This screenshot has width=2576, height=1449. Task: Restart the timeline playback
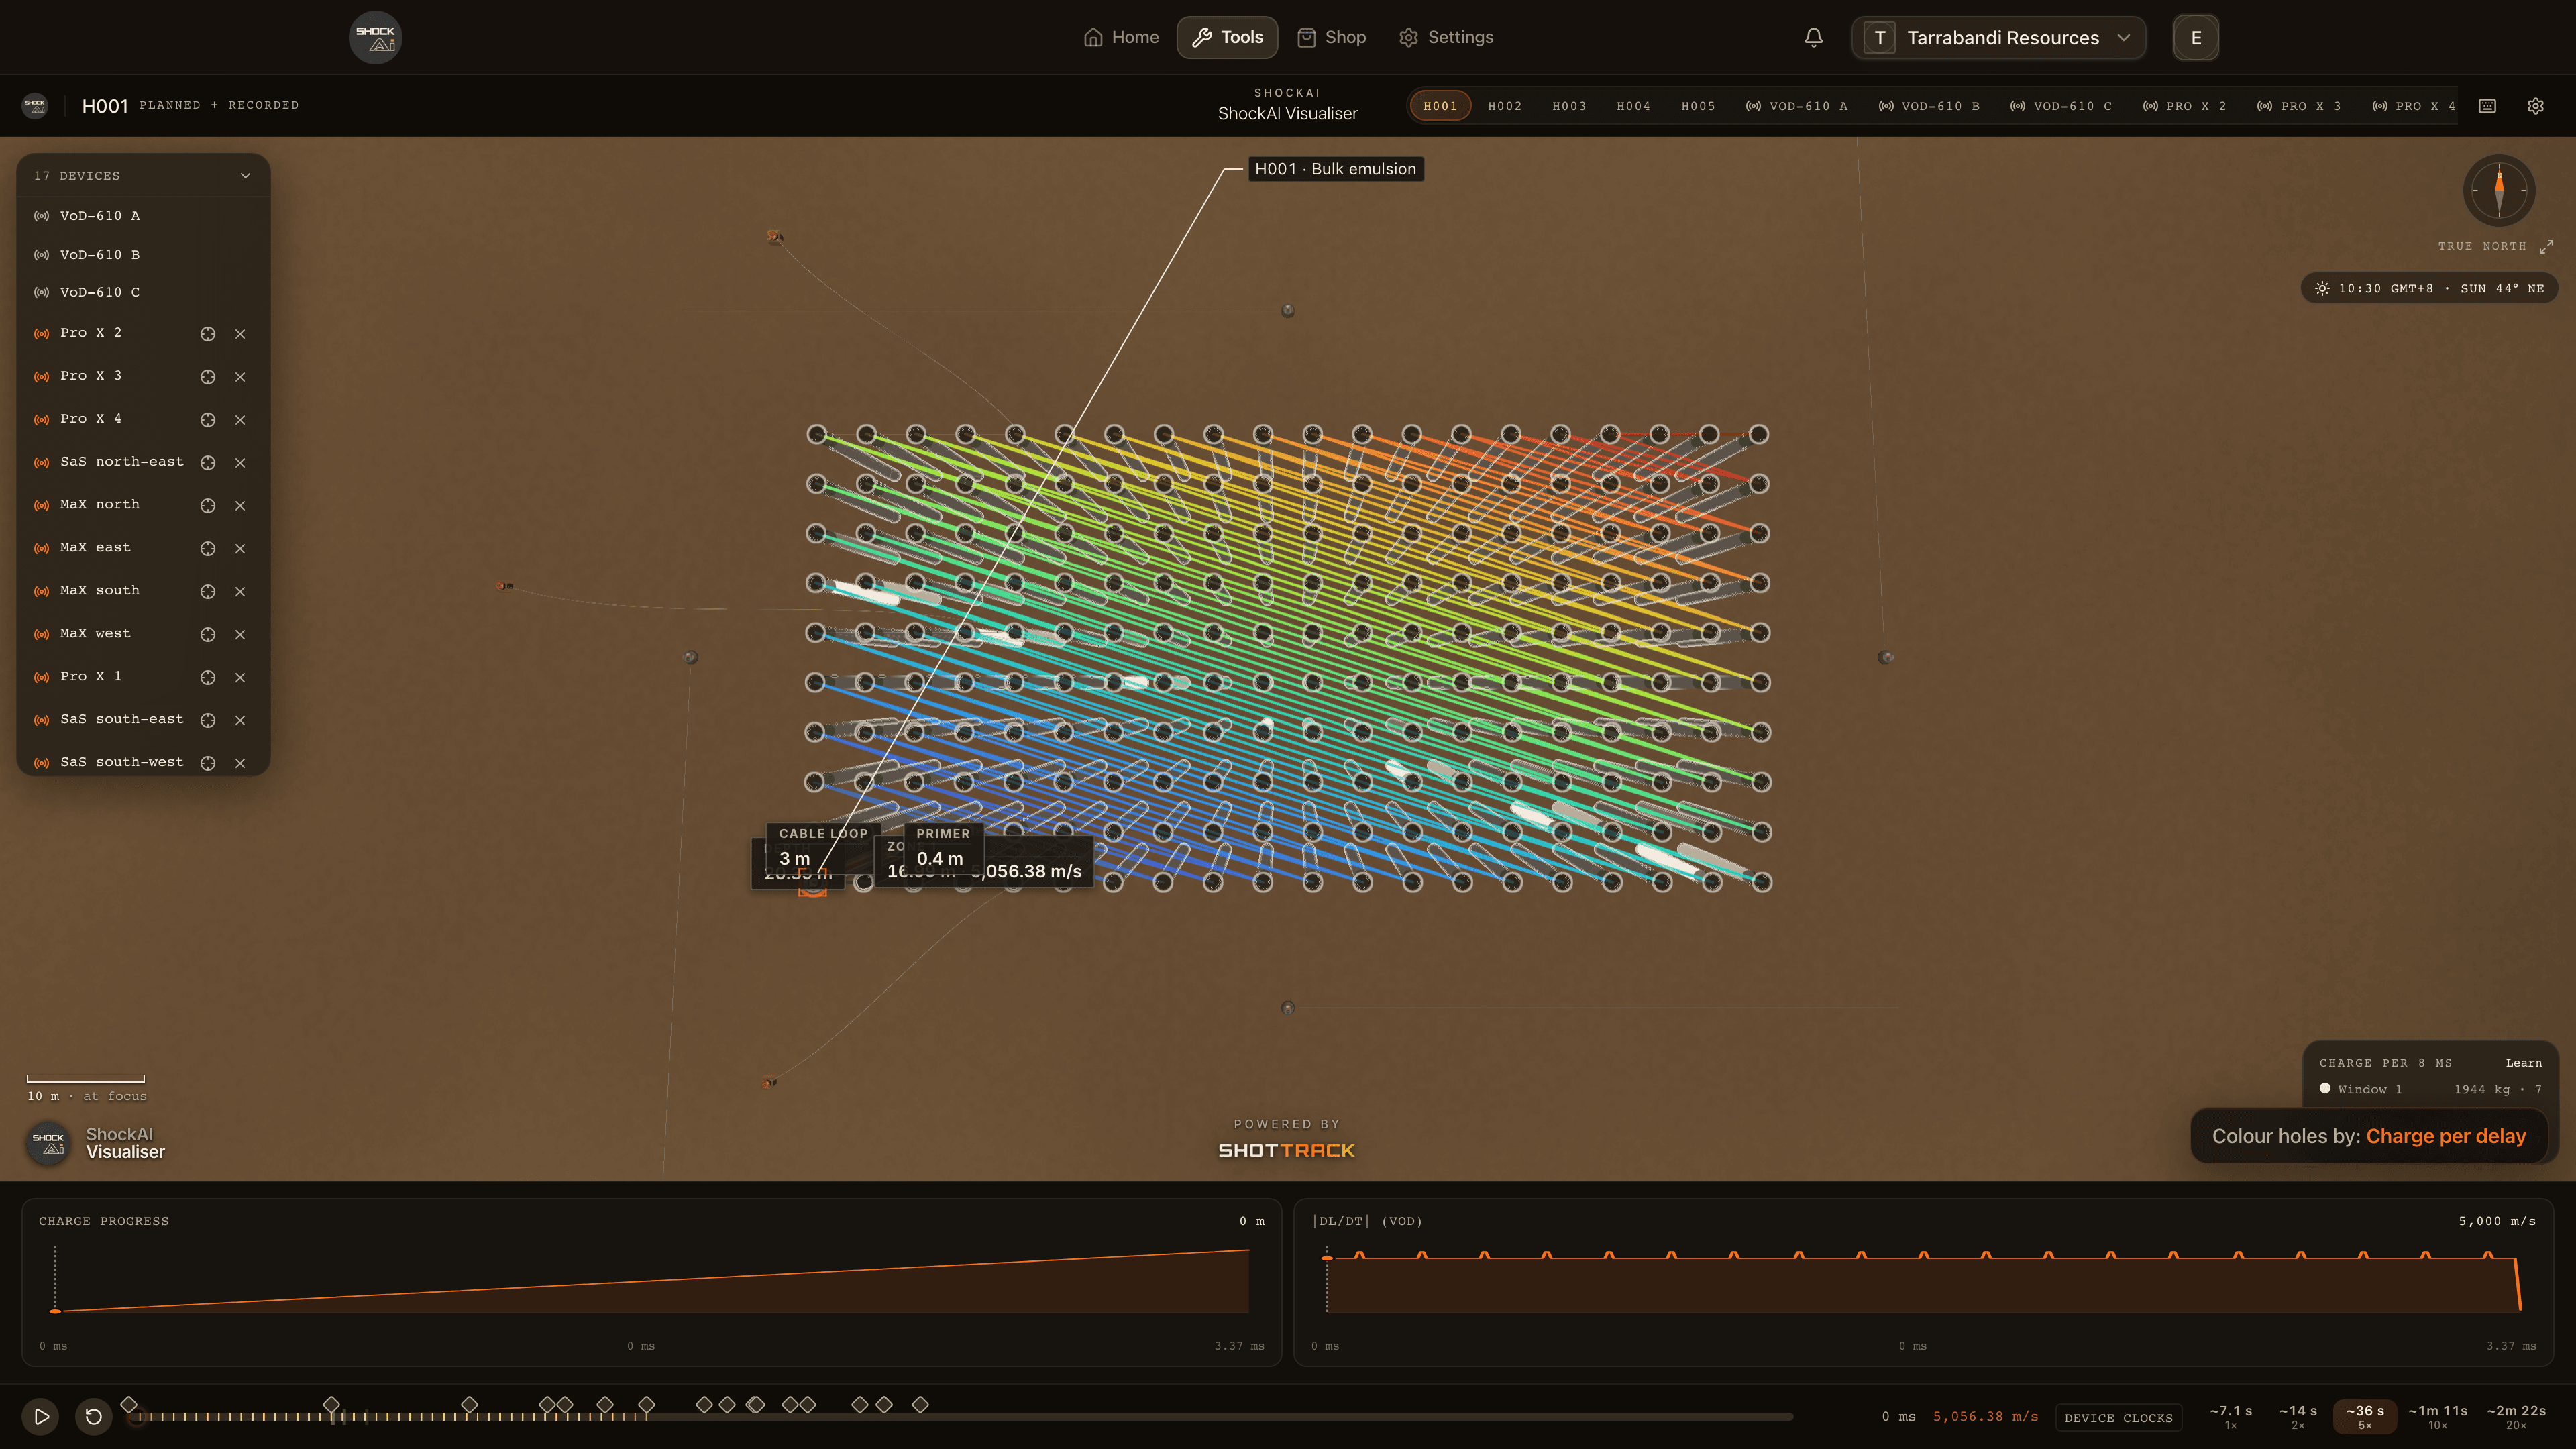click(x=93, y=1416)
